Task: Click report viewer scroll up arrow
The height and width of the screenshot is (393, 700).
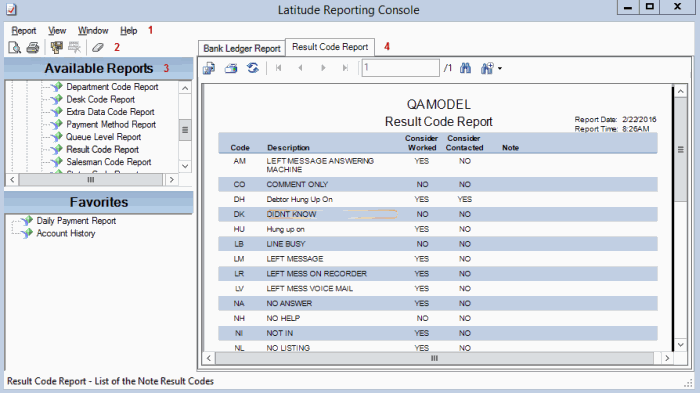Action: click(x=680, y=92)
